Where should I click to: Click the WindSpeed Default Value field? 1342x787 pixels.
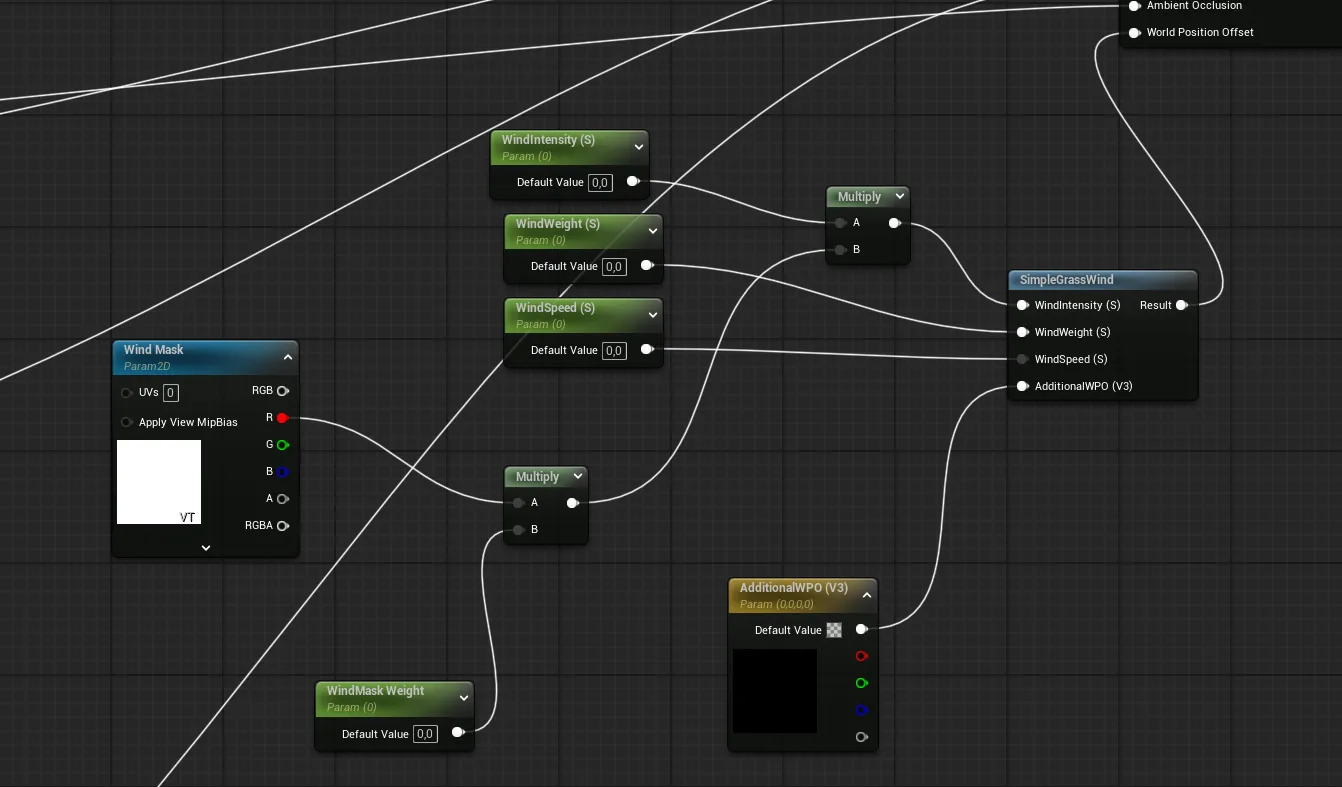(614, 351)
